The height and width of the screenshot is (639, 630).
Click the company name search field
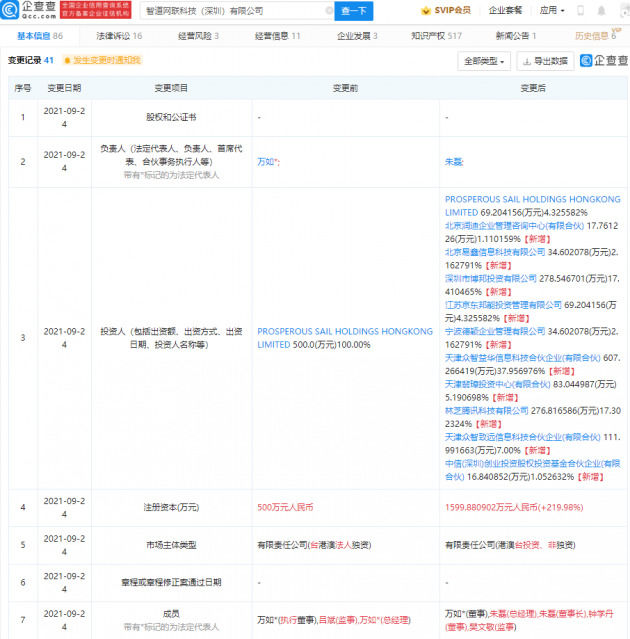point(236,11)
